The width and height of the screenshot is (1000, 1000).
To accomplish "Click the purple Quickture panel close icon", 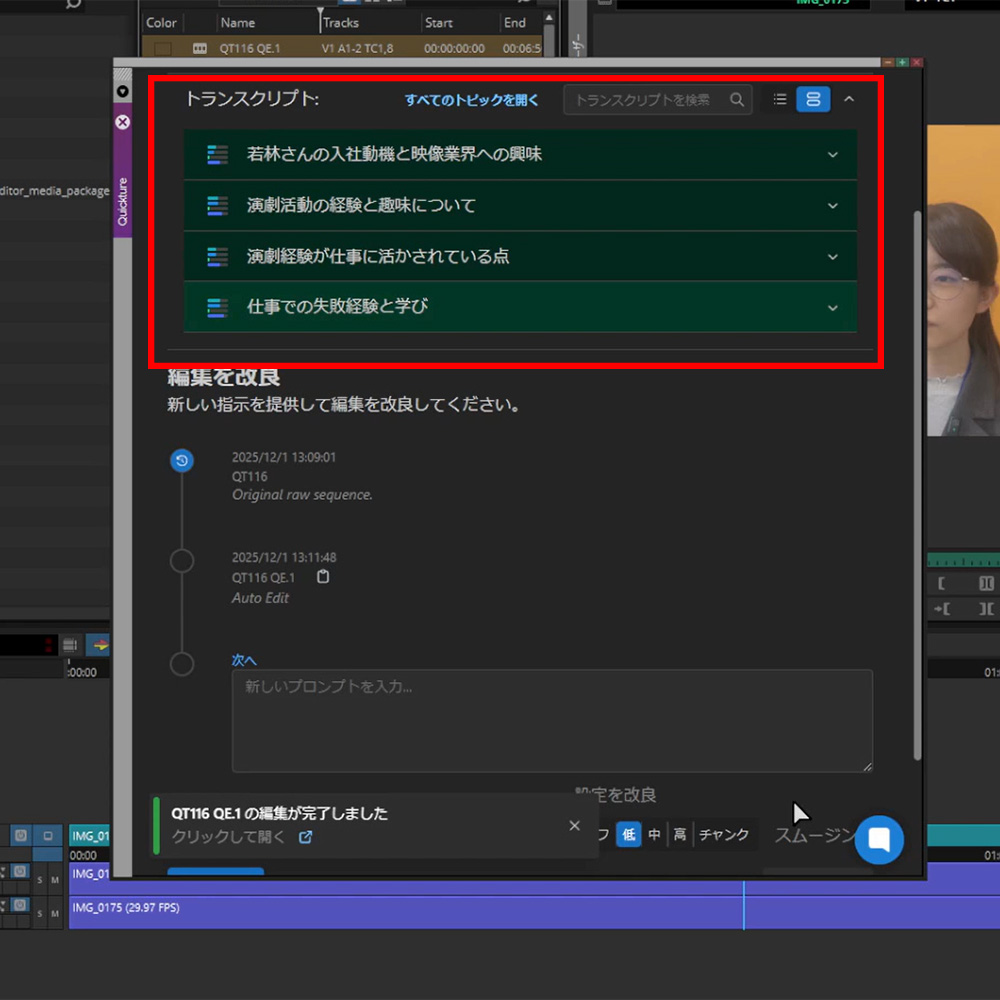I will point(123,122).
